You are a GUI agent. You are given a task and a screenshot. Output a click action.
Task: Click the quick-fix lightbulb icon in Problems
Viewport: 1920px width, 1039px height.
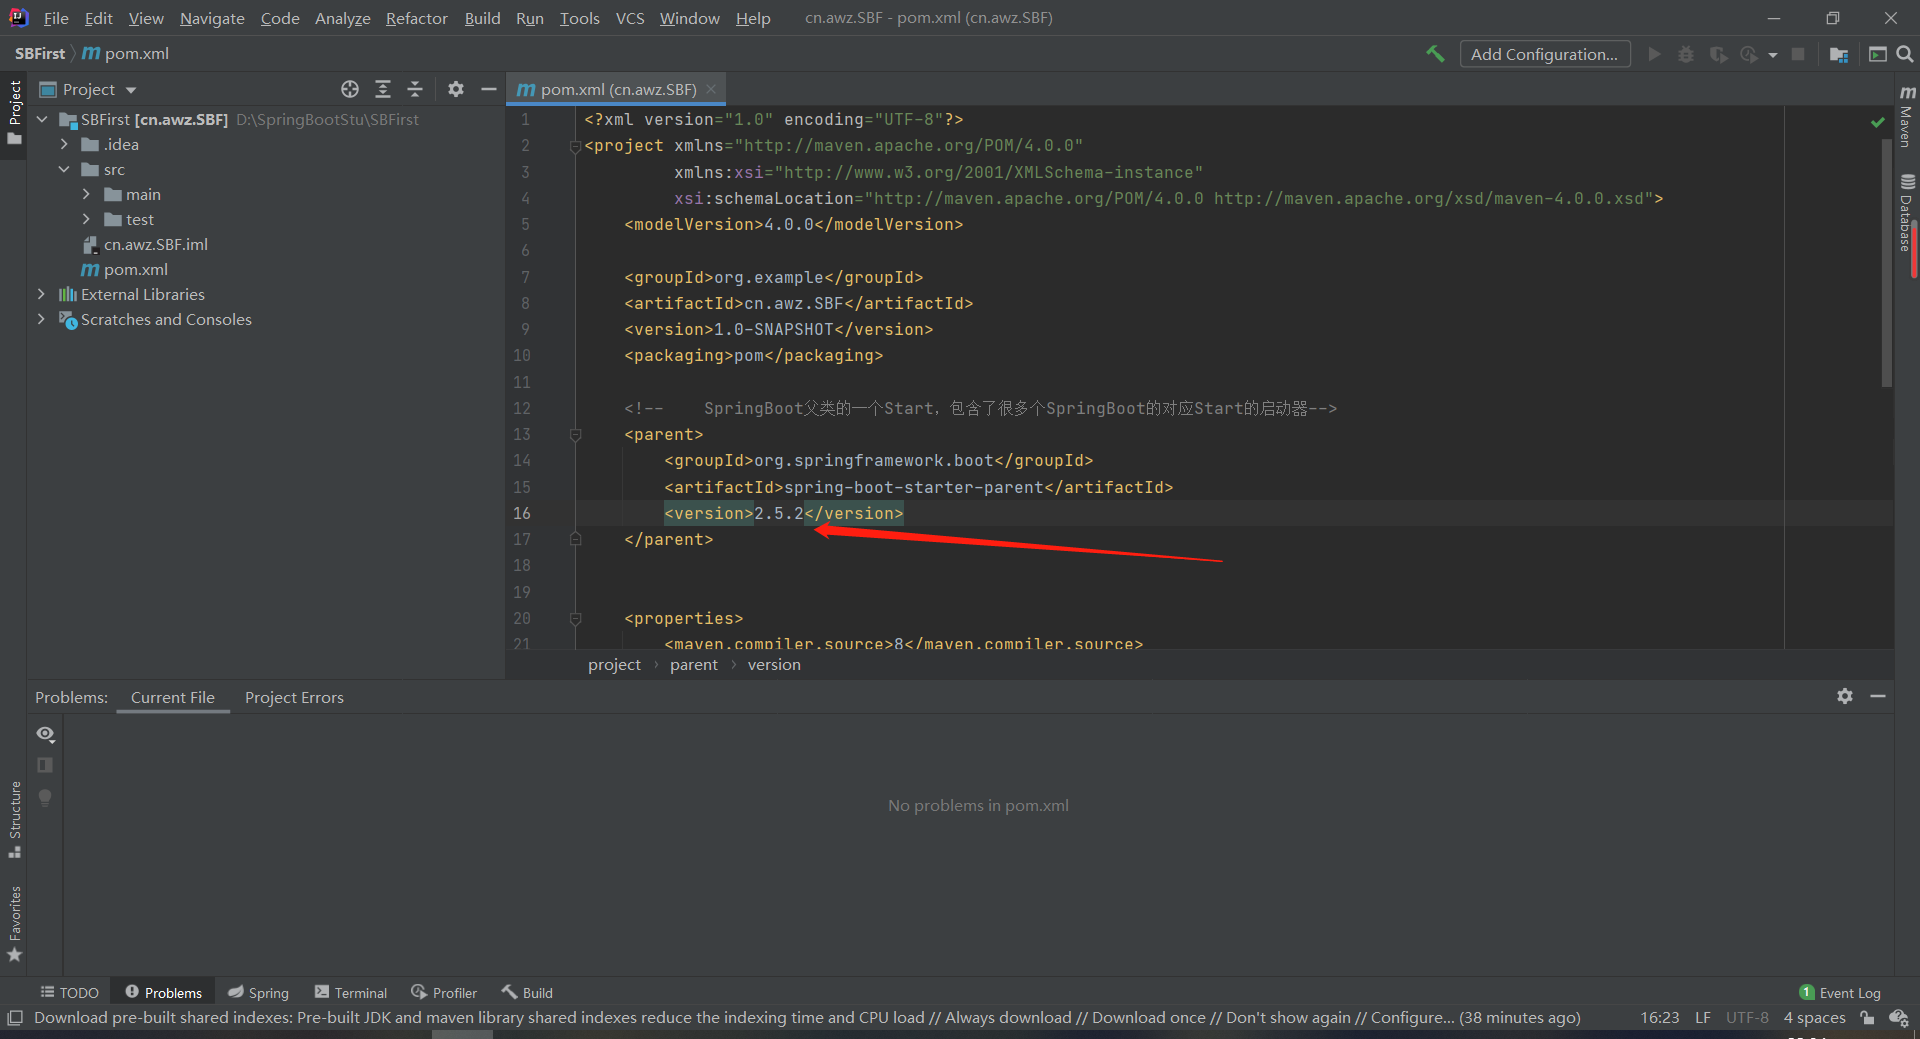(45, 797)
